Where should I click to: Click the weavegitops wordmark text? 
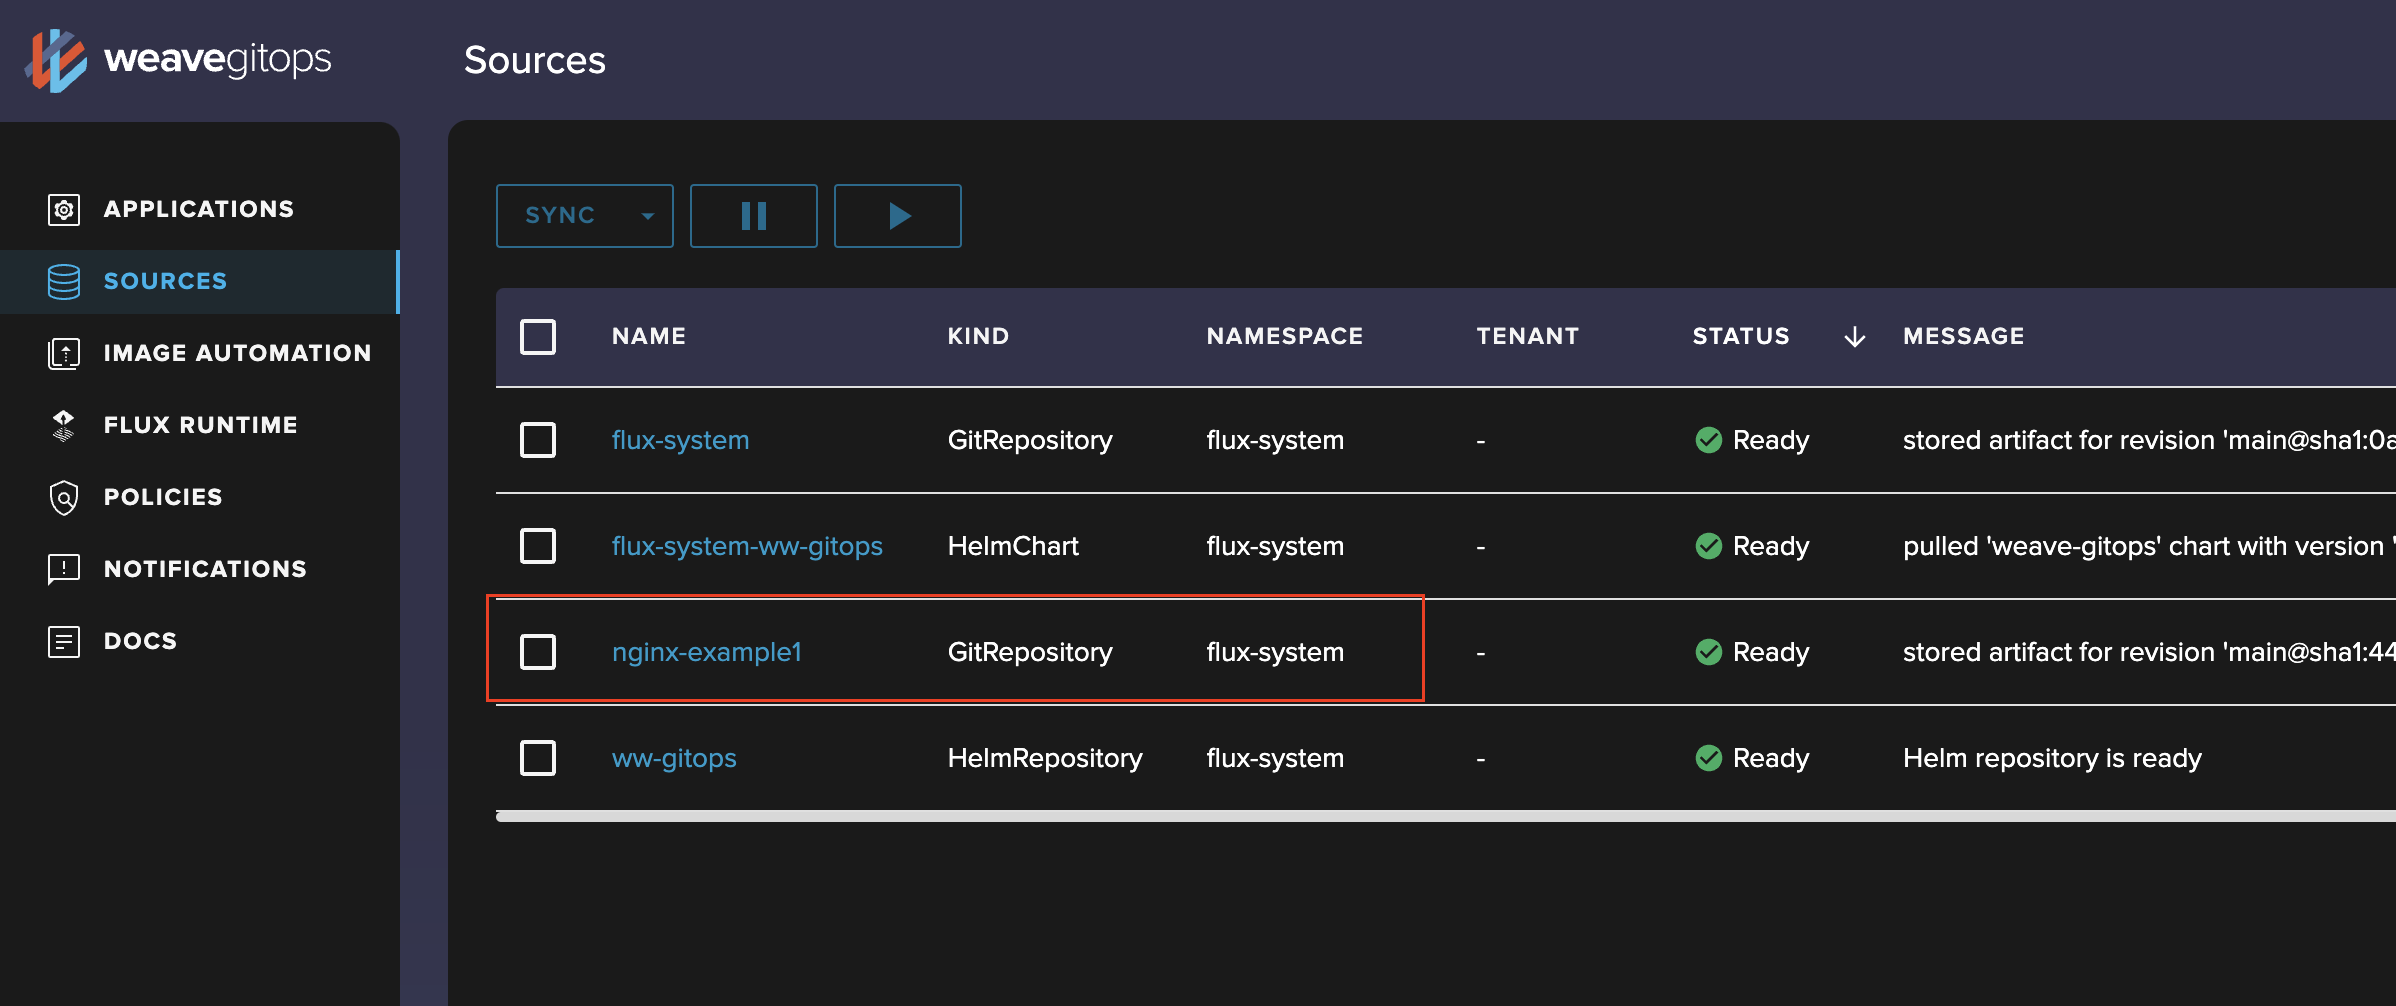(x=218, y=60)
